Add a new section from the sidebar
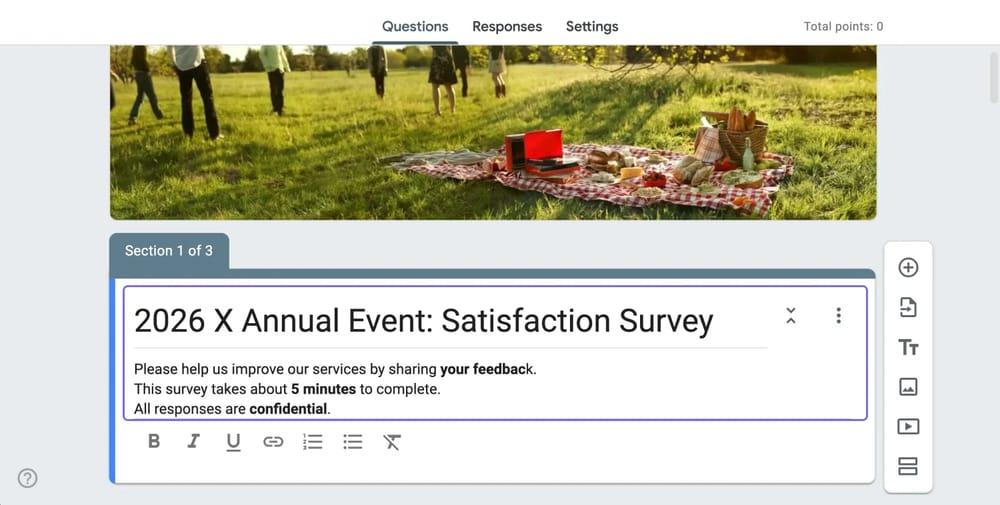The width and height of the screenshot is (1000, 505). coord(908,466)
